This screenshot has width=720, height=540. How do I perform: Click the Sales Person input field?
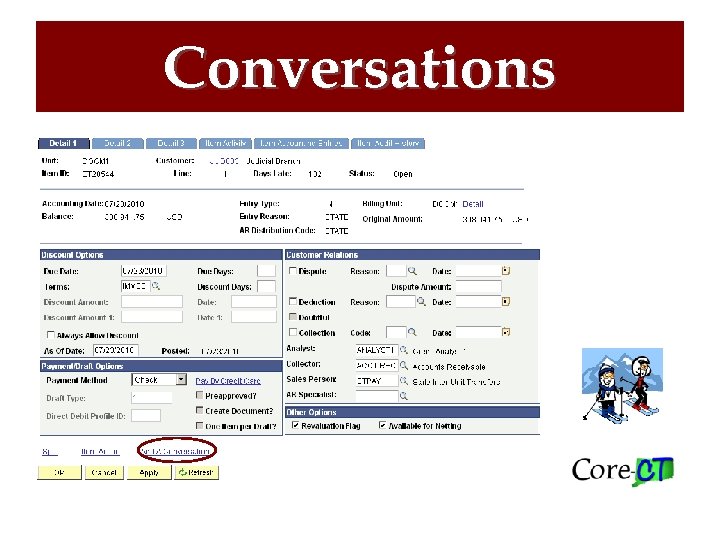pos(377,381)
